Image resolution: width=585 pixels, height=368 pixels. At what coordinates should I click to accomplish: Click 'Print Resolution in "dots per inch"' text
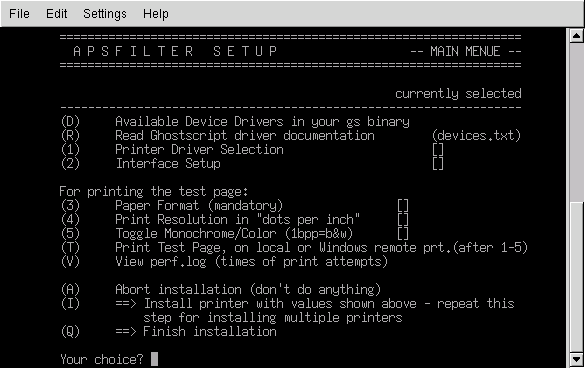point(237,219)
